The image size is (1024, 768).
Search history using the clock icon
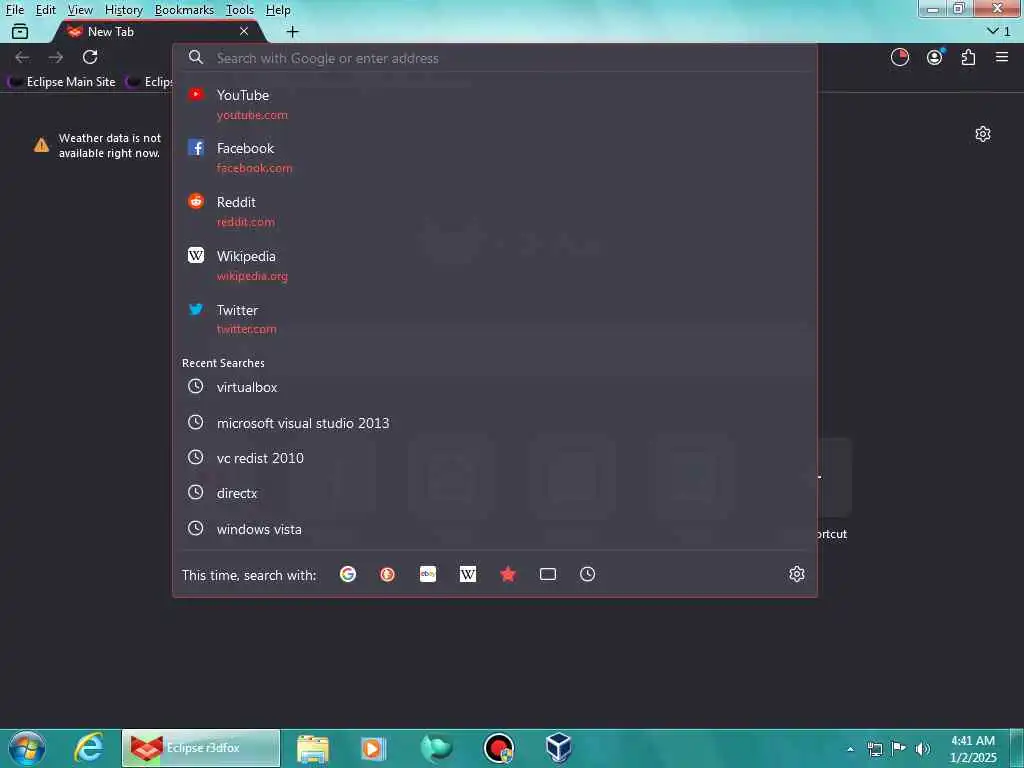[x=588, y=574]
